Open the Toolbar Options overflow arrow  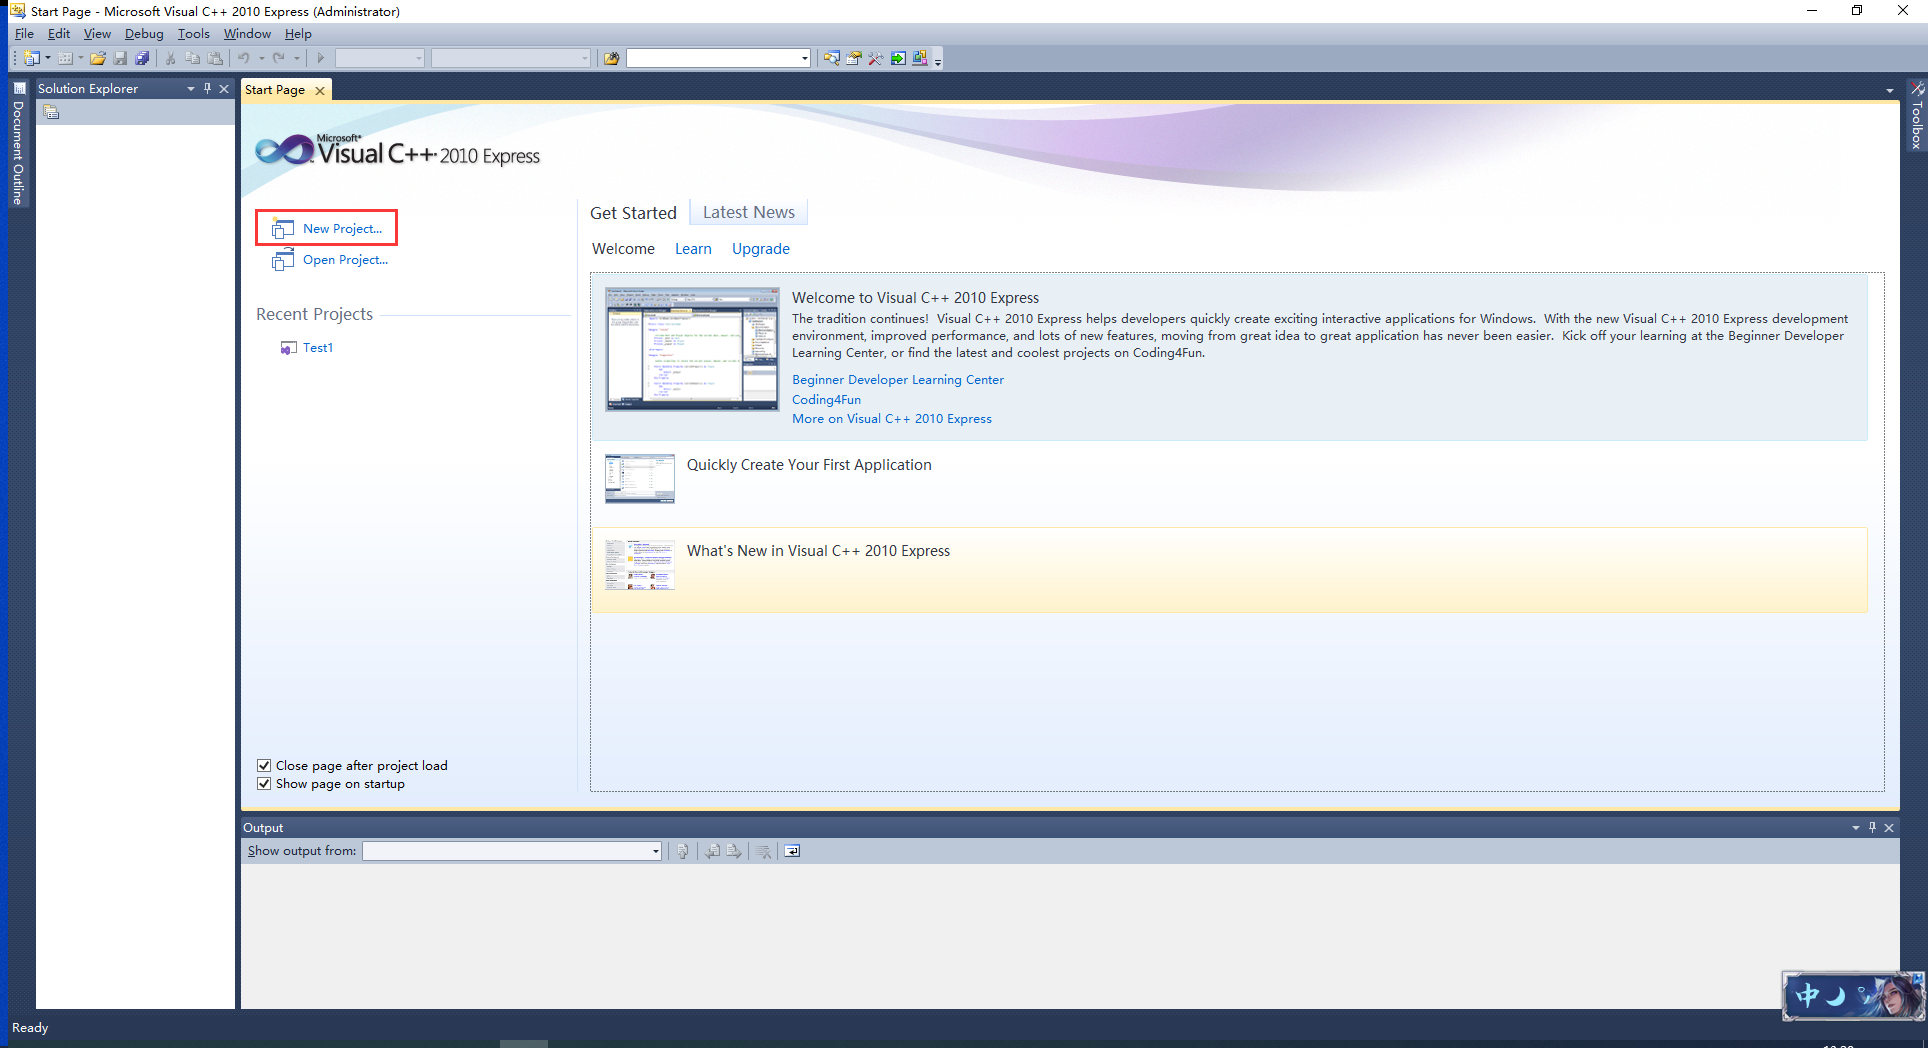(x=938, y=60)
